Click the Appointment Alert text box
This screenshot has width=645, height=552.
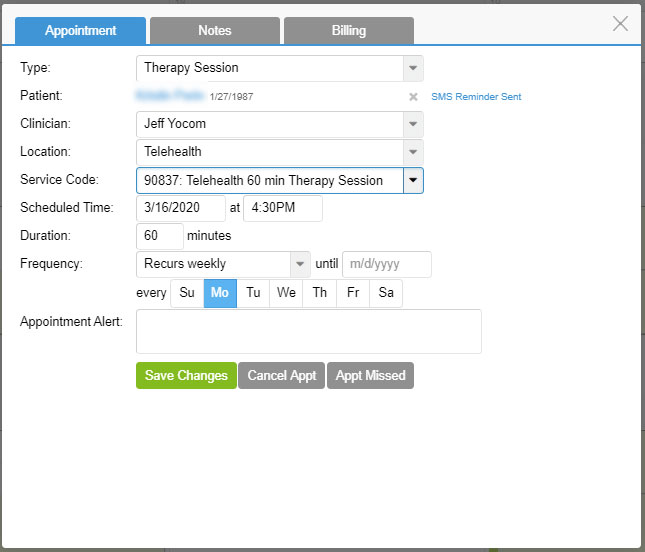coord(308,331)
